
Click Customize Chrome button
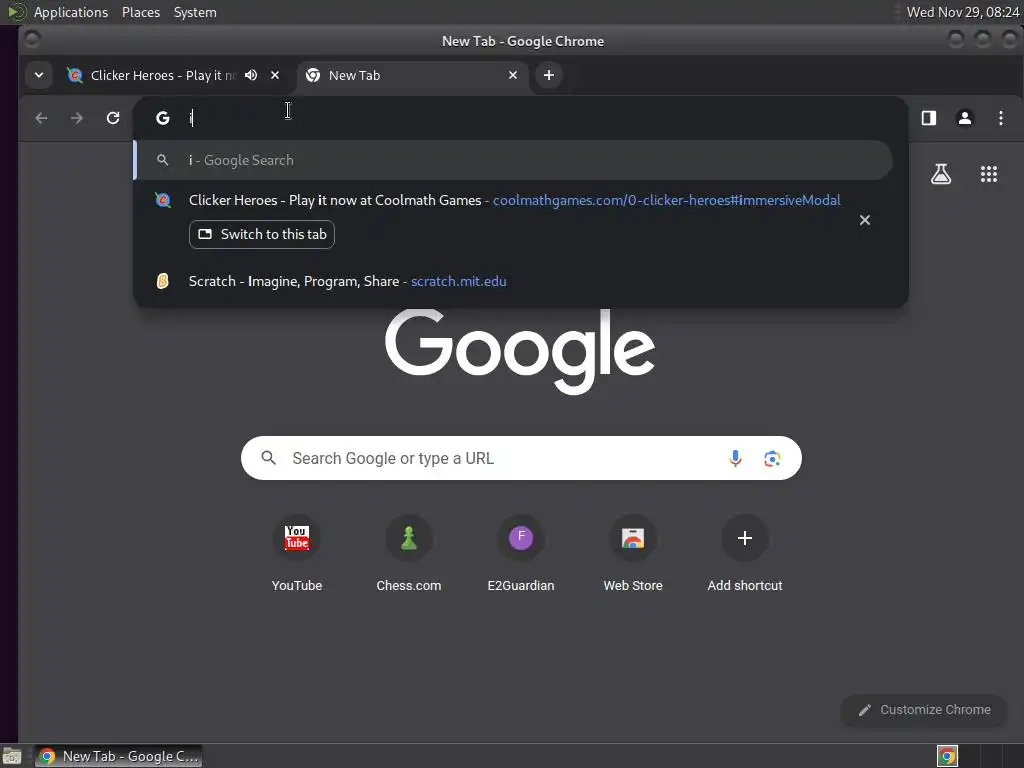[x=924, y=710]
